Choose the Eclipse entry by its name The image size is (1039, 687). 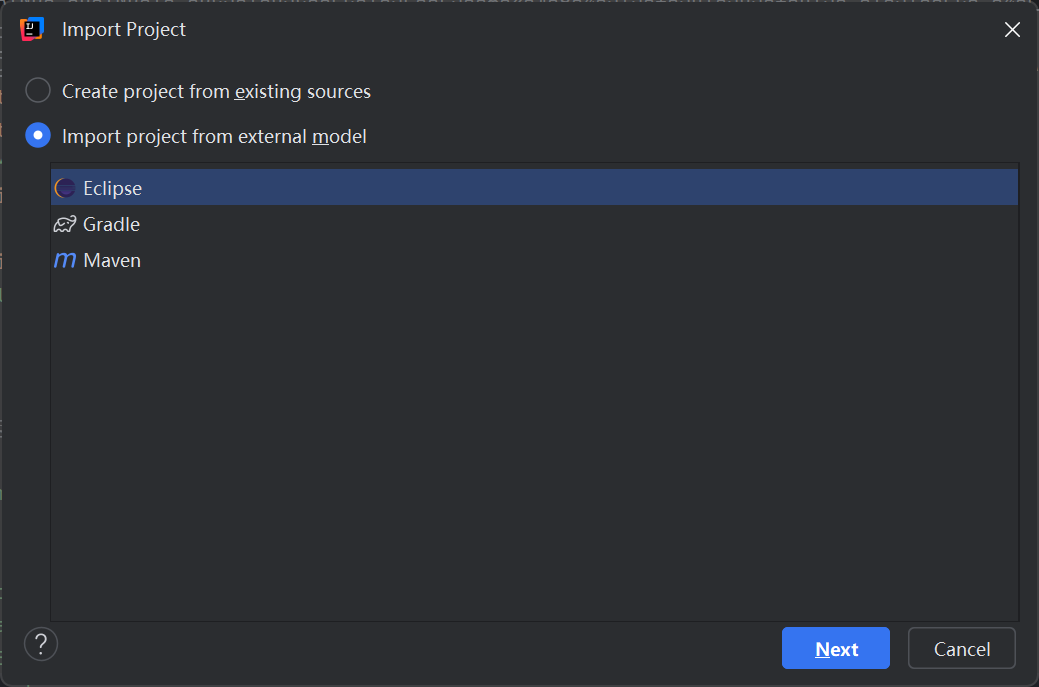[112, 189]
